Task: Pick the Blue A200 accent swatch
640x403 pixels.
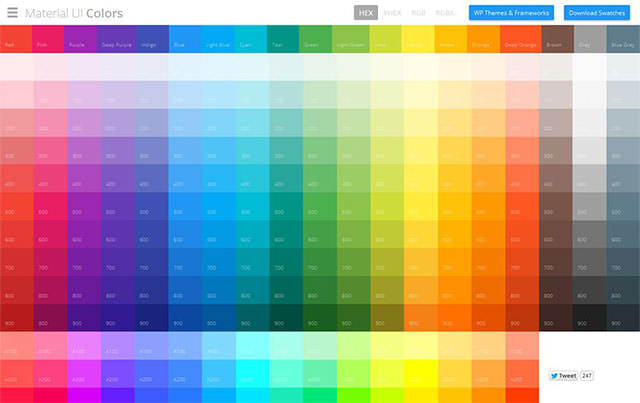Action: coord(185,374)
